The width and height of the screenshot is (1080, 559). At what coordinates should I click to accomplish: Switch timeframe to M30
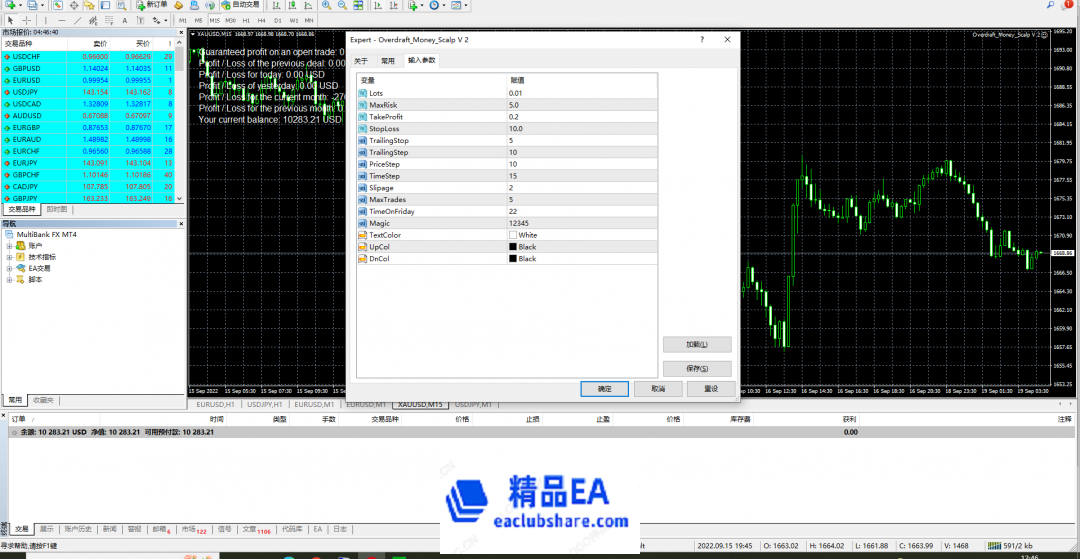(230, 21)
